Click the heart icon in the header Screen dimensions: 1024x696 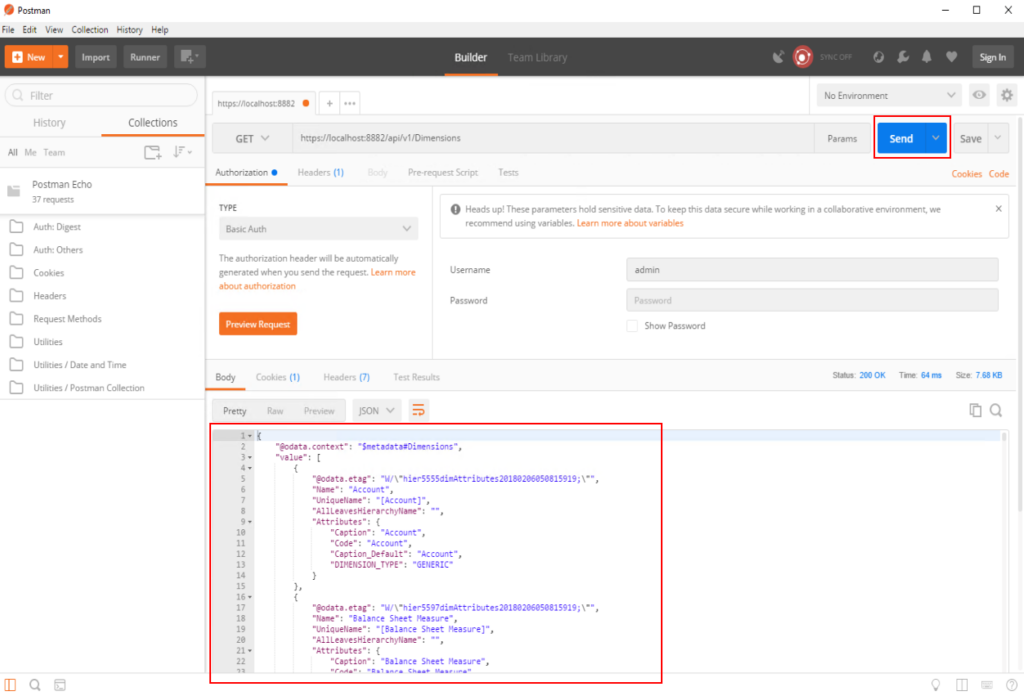[951, 57]
